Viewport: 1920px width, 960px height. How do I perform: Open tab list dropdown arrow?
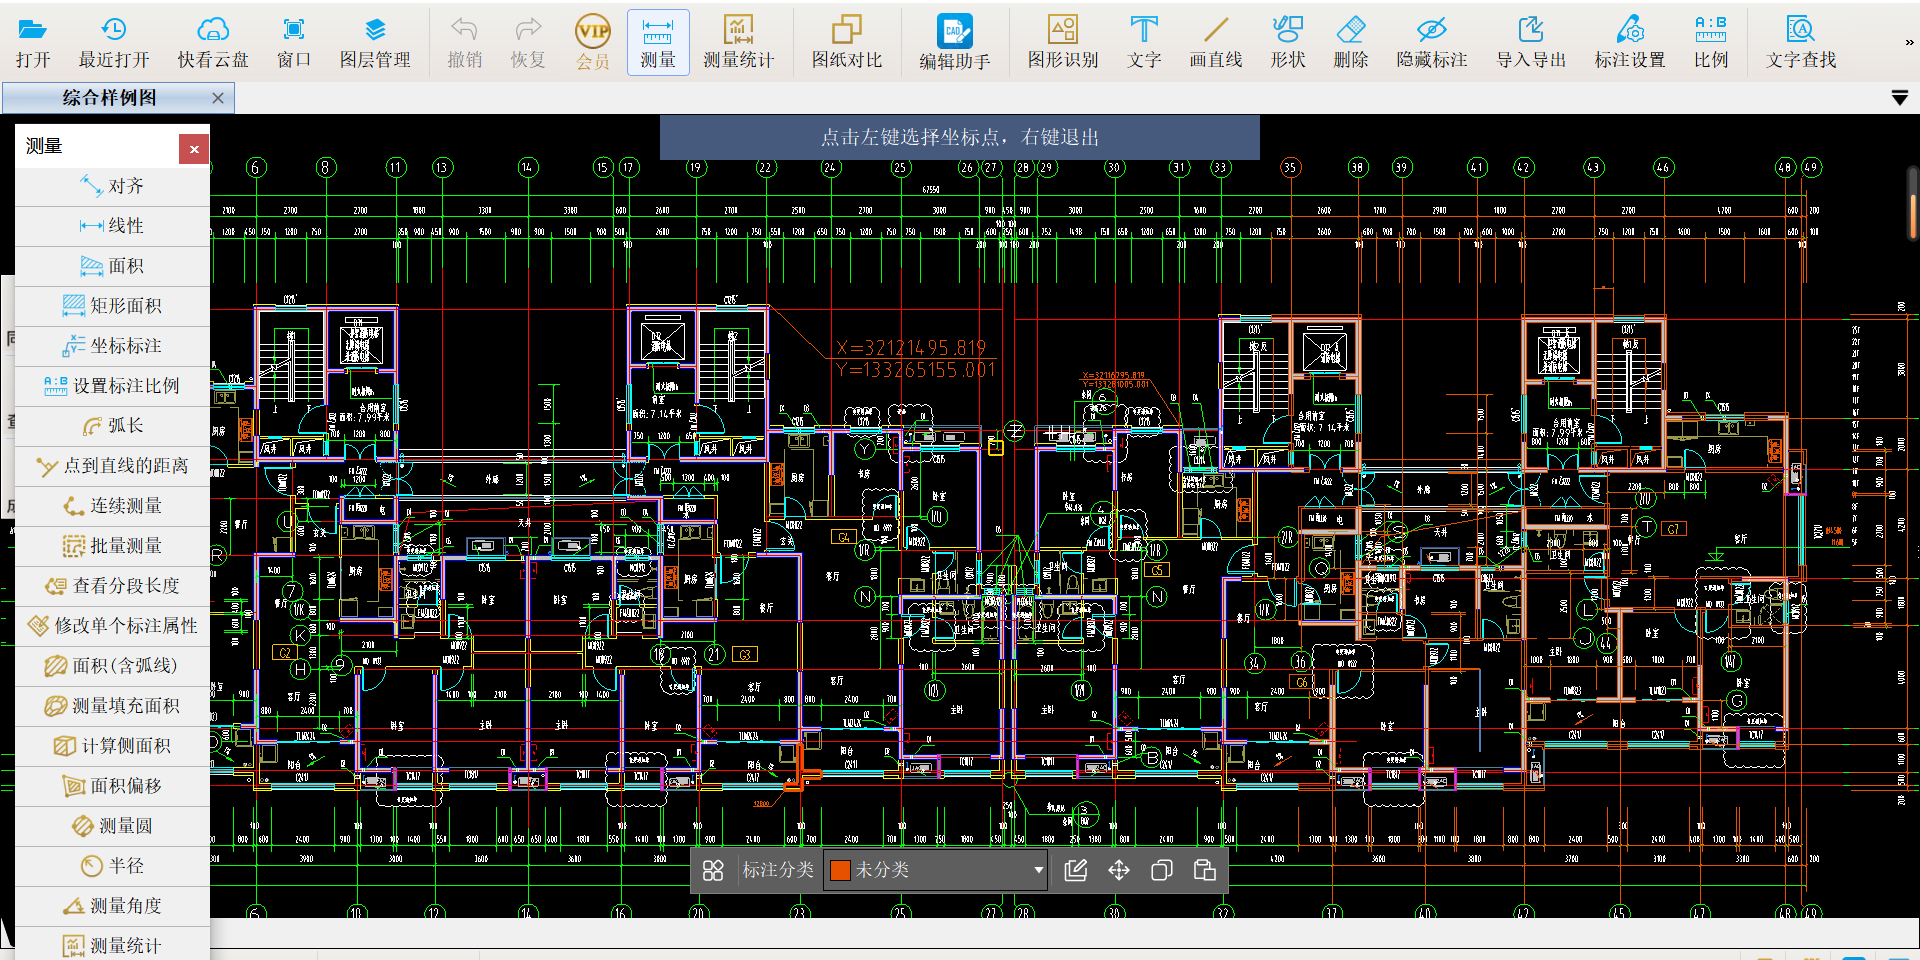1900,98
